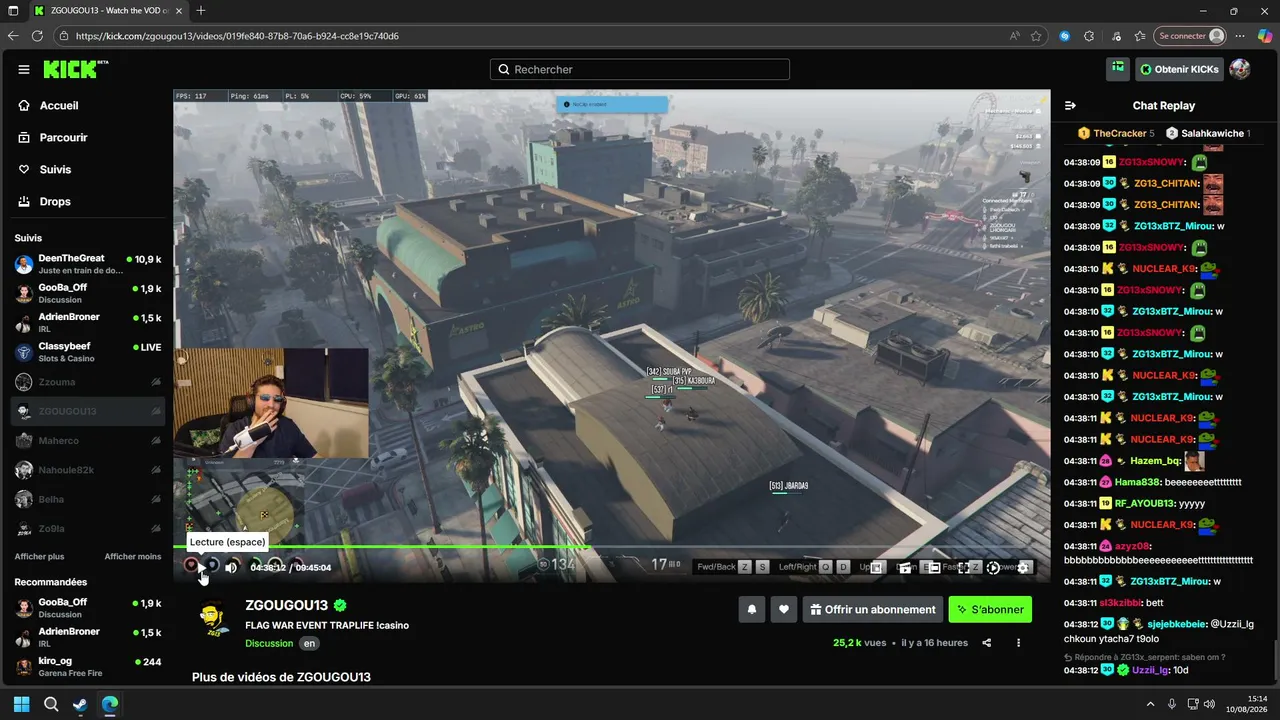Open followed channel AdrienBroner under Suivis
The image size is (1280, 720).
click(x=88, y=323)
